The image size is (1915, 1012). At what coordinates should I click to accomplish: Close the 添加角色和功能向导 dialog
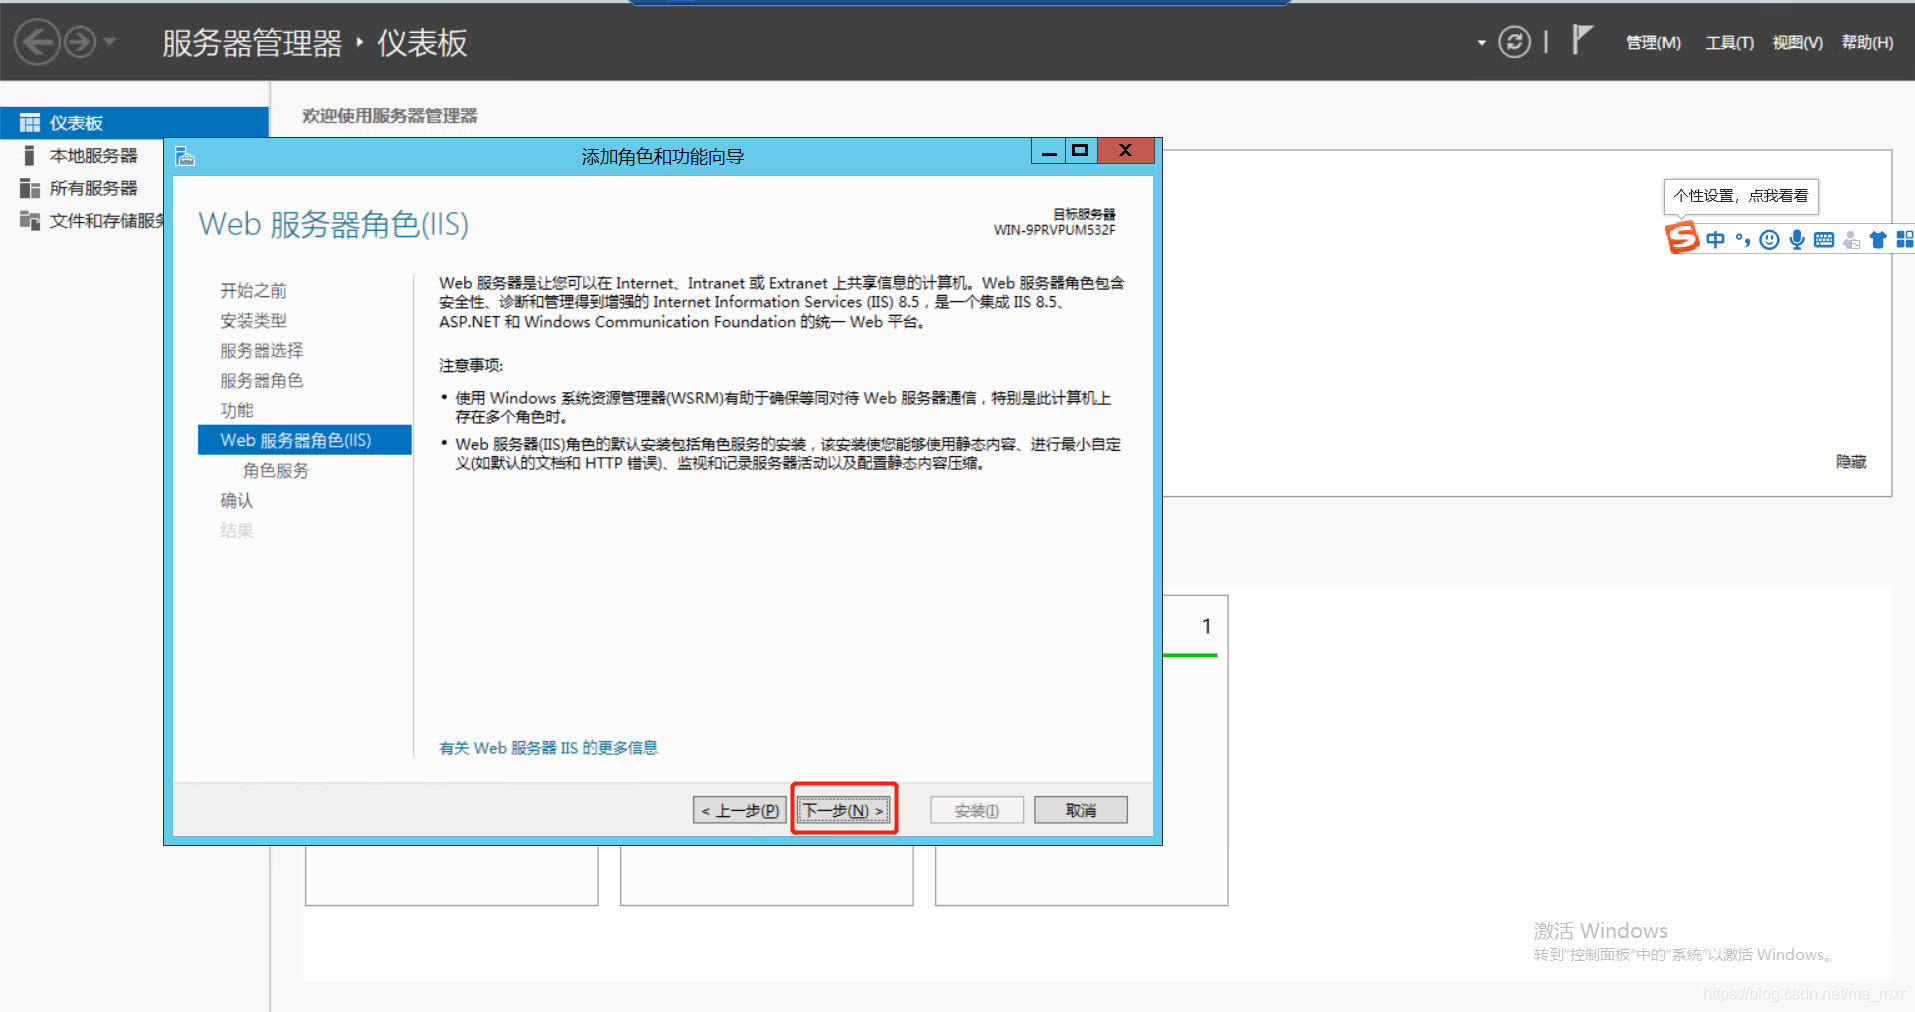click(1126, 151)
